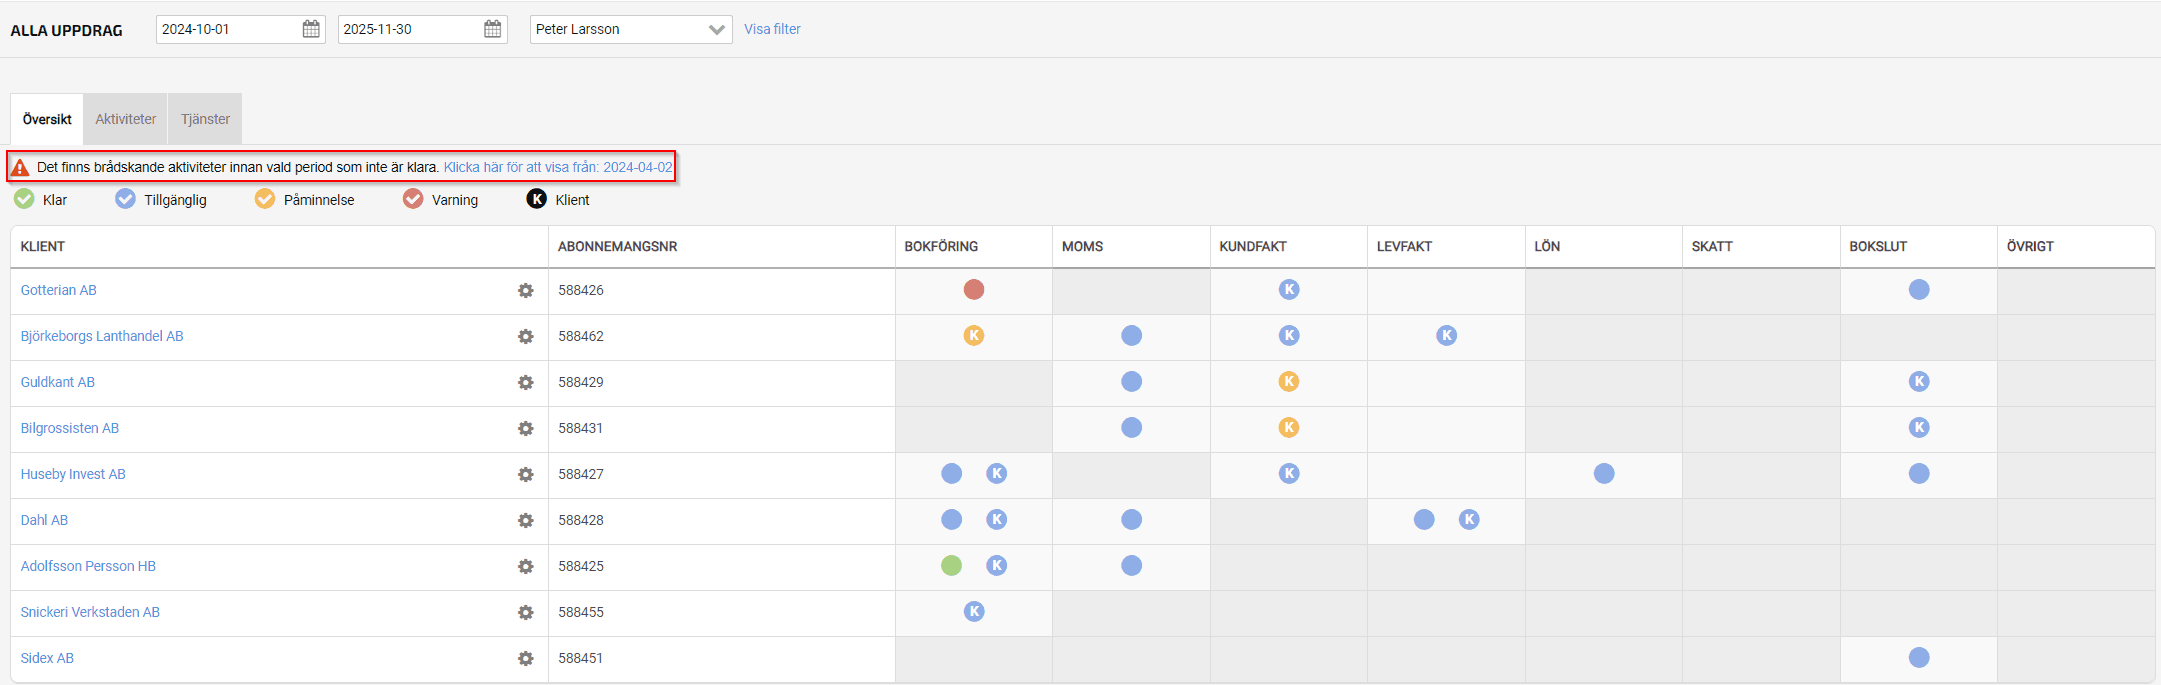Viewport: 2161px width, 685px height.
Task: Open settings gear for Sidex AB
Action: [x=525, y=659]
